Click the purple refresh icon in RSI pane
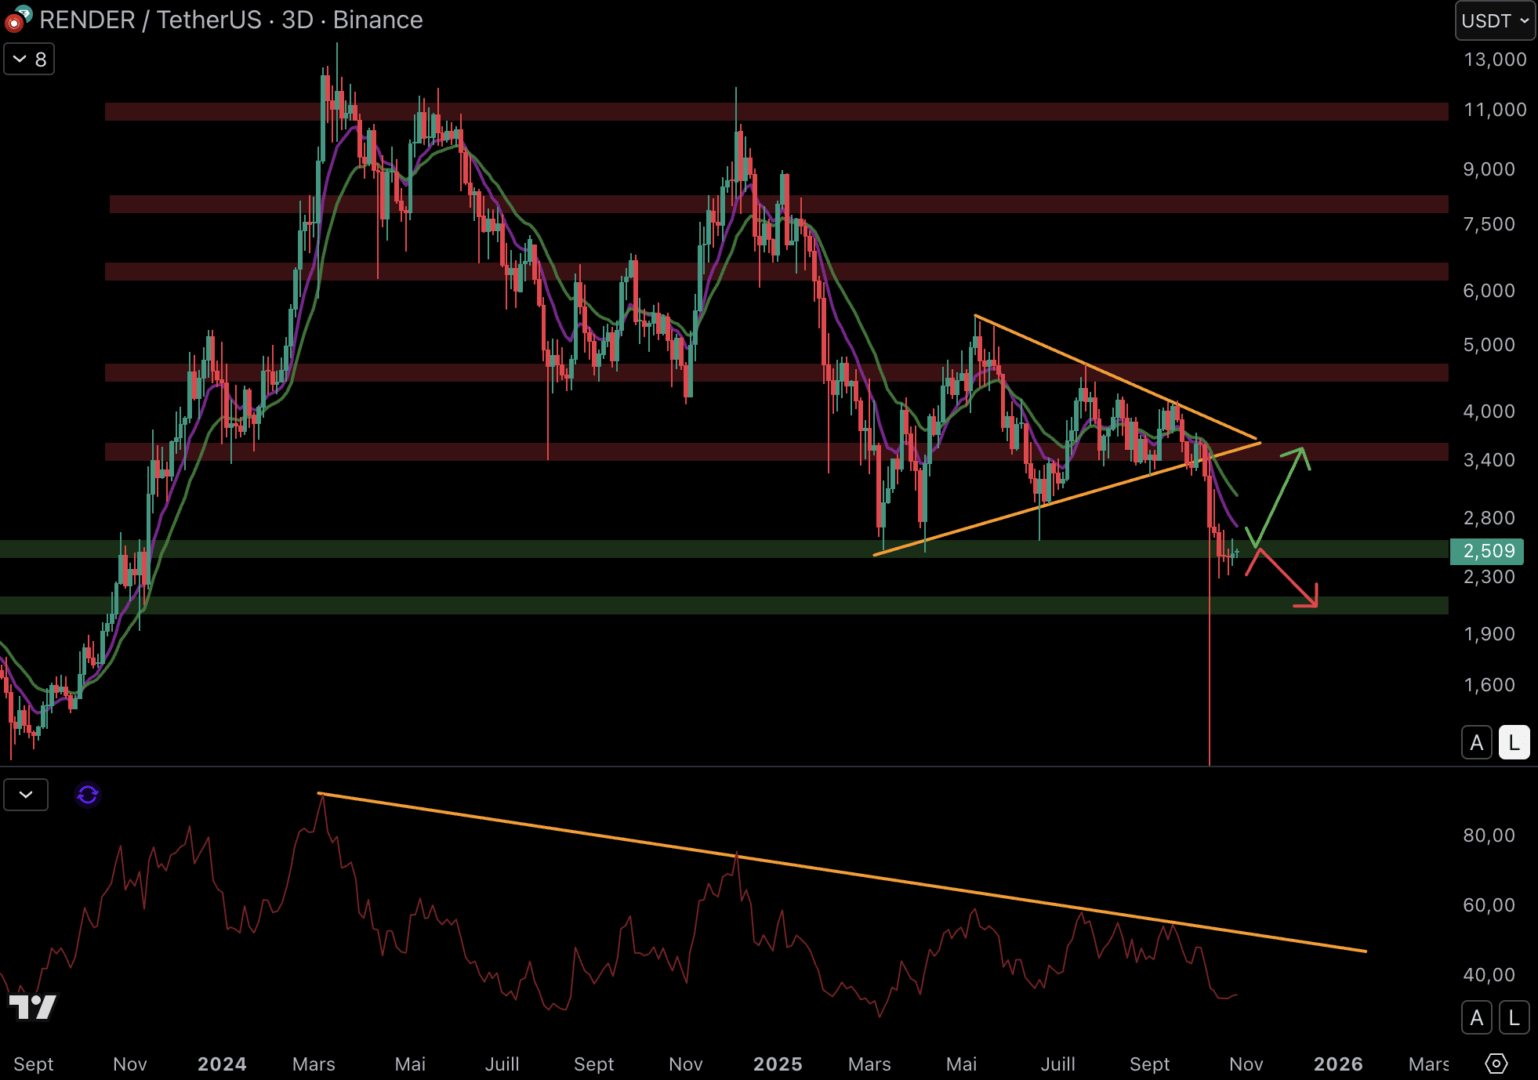 tap(88, 795)
